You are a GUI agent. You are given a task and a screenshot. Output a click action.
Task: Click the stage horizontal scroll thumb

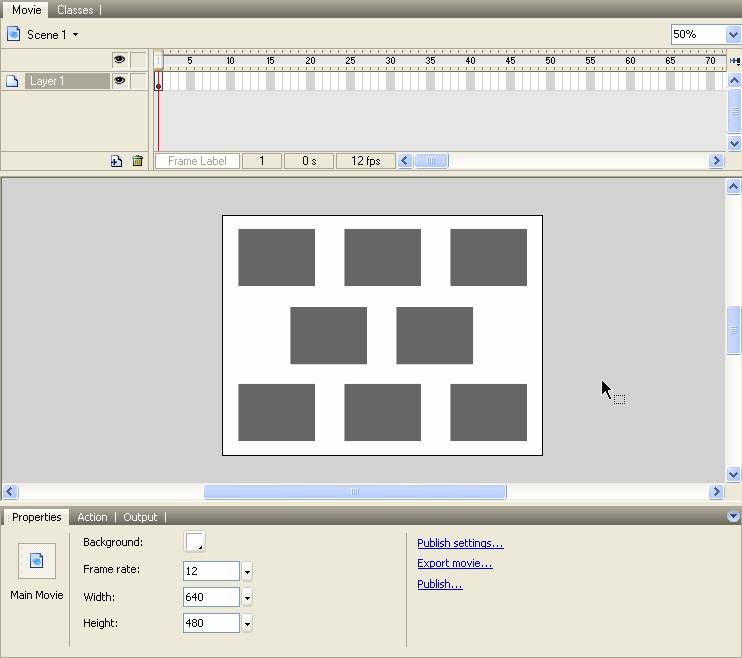[355, 491]
